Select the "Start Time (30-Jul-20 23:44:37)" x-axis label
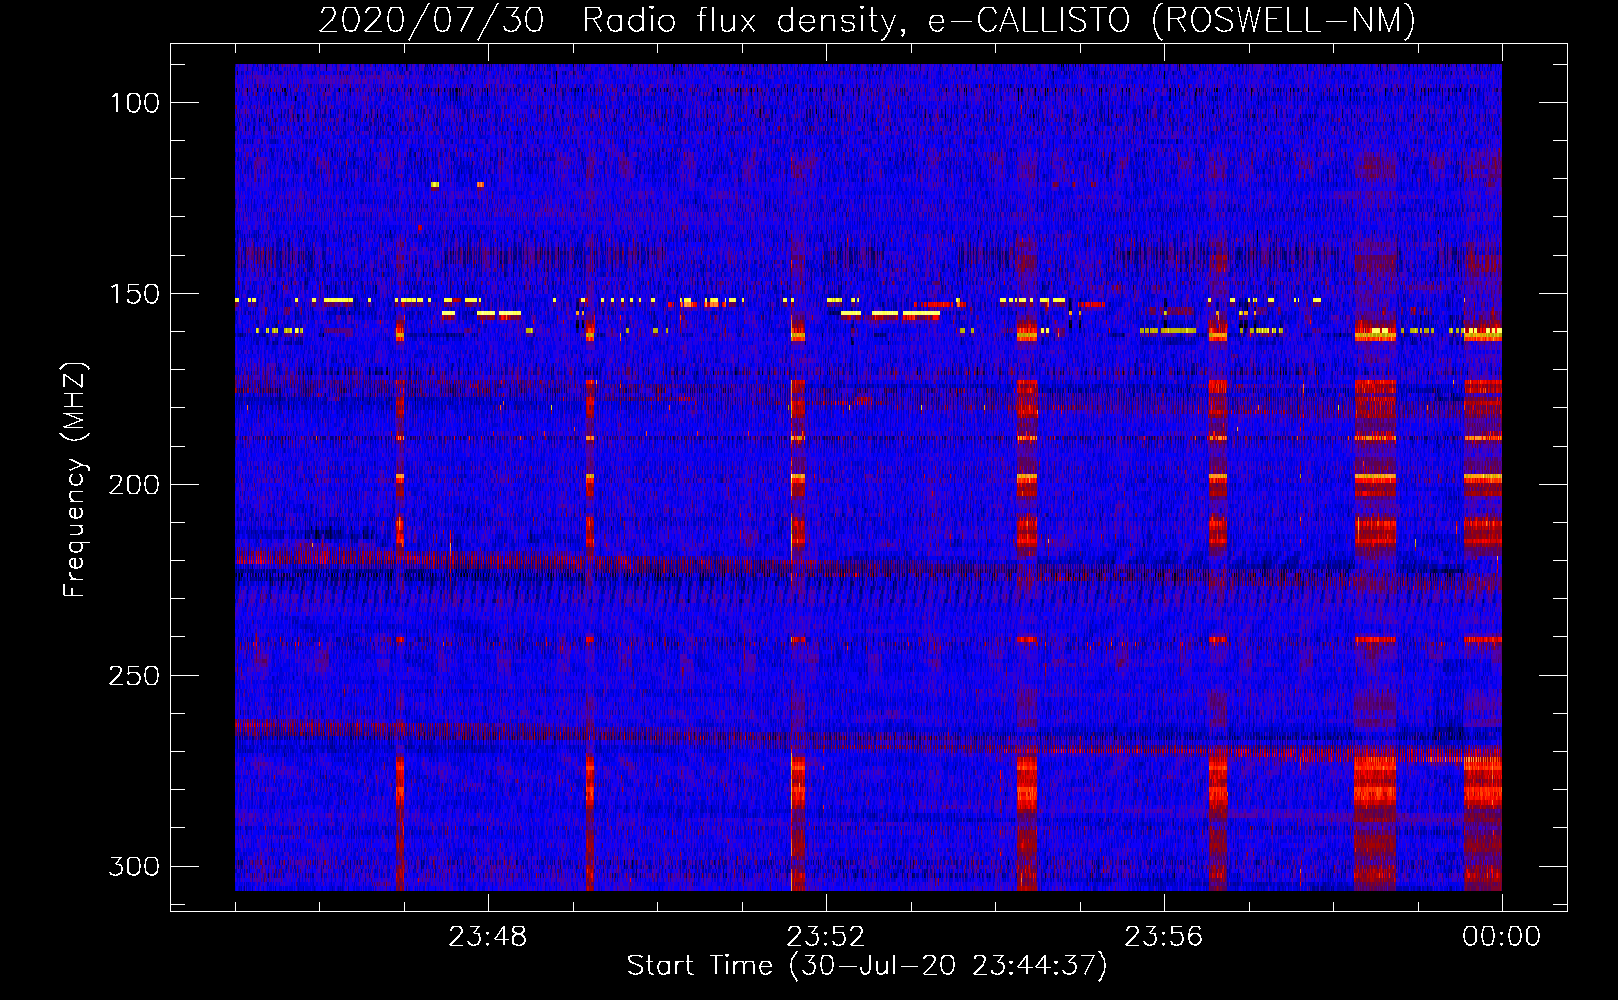1618x1000 pixels. click(x=867, y=966)
